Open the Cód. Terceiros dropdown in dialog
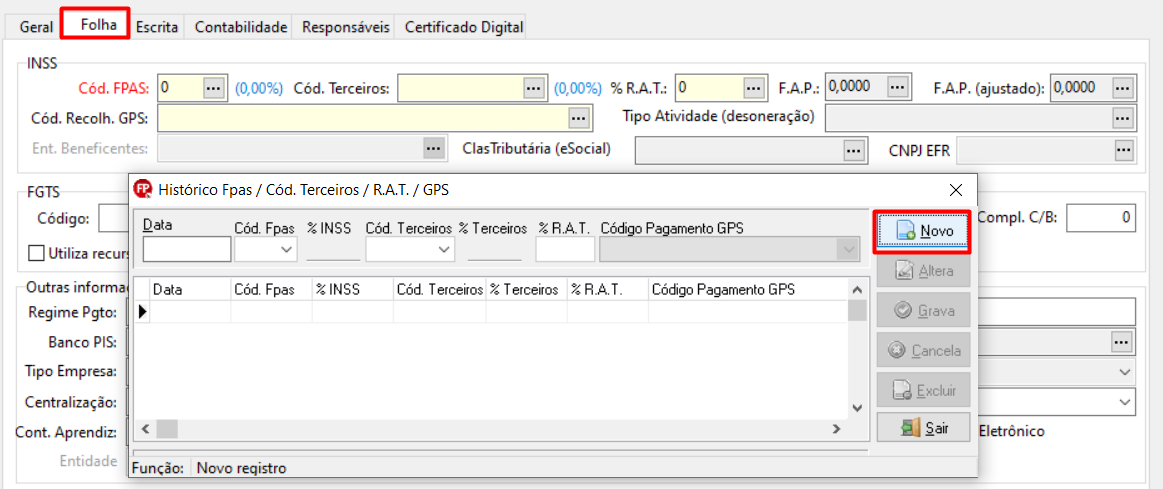This screenshot has width=1163, height=489. [x=444, y=250]
